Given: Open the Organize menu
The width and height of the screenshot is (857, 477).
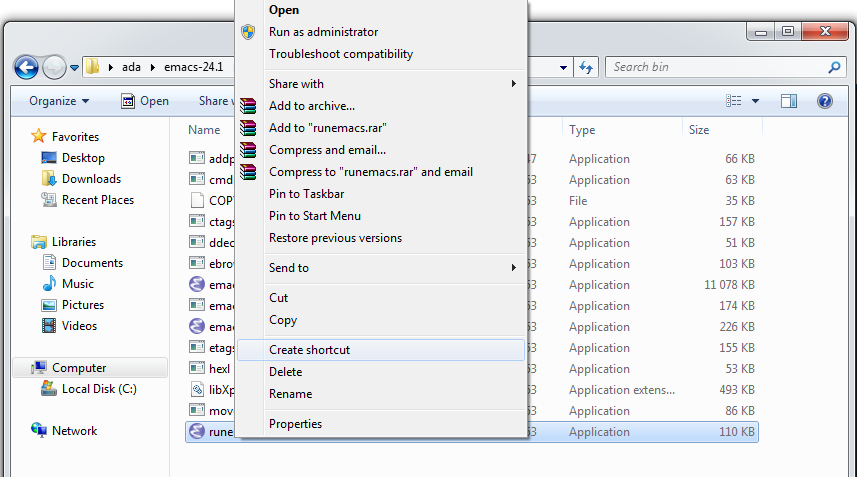Looking at the screenshot, I should click(x=59, y=101).
